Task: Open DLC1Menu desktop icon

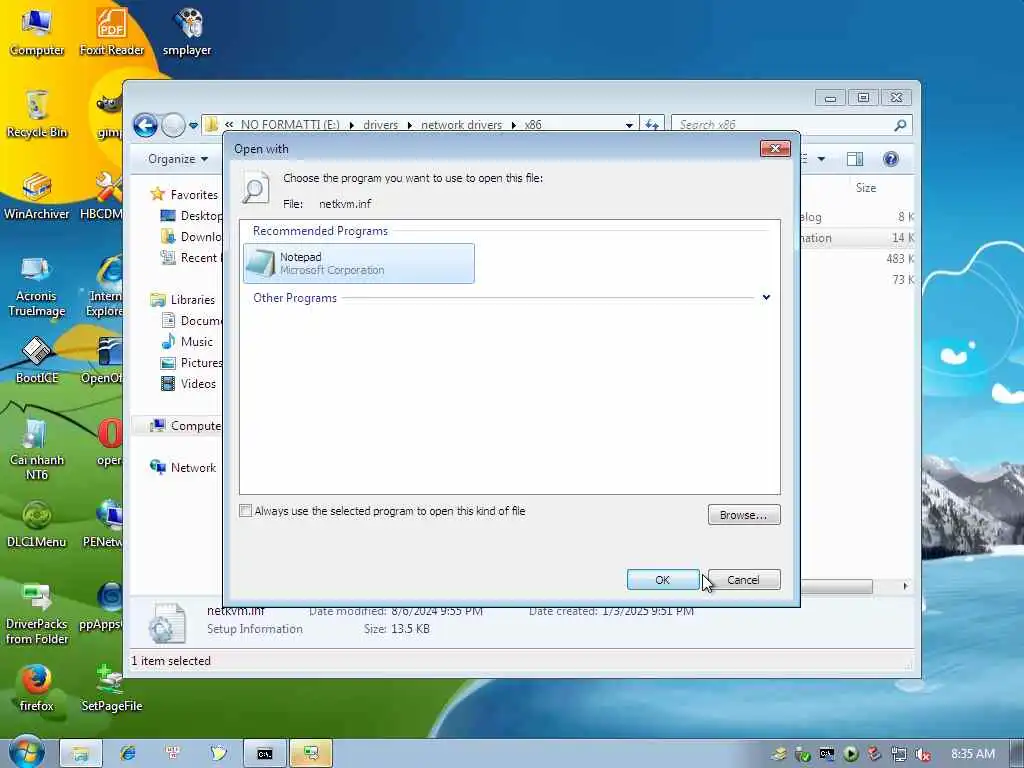Action: tap(37, 524)
